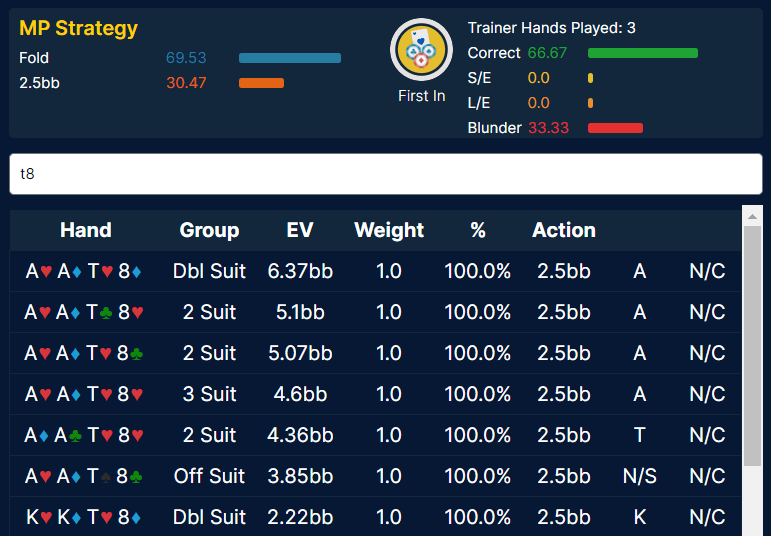Click the Weight column header

point(389,230)
